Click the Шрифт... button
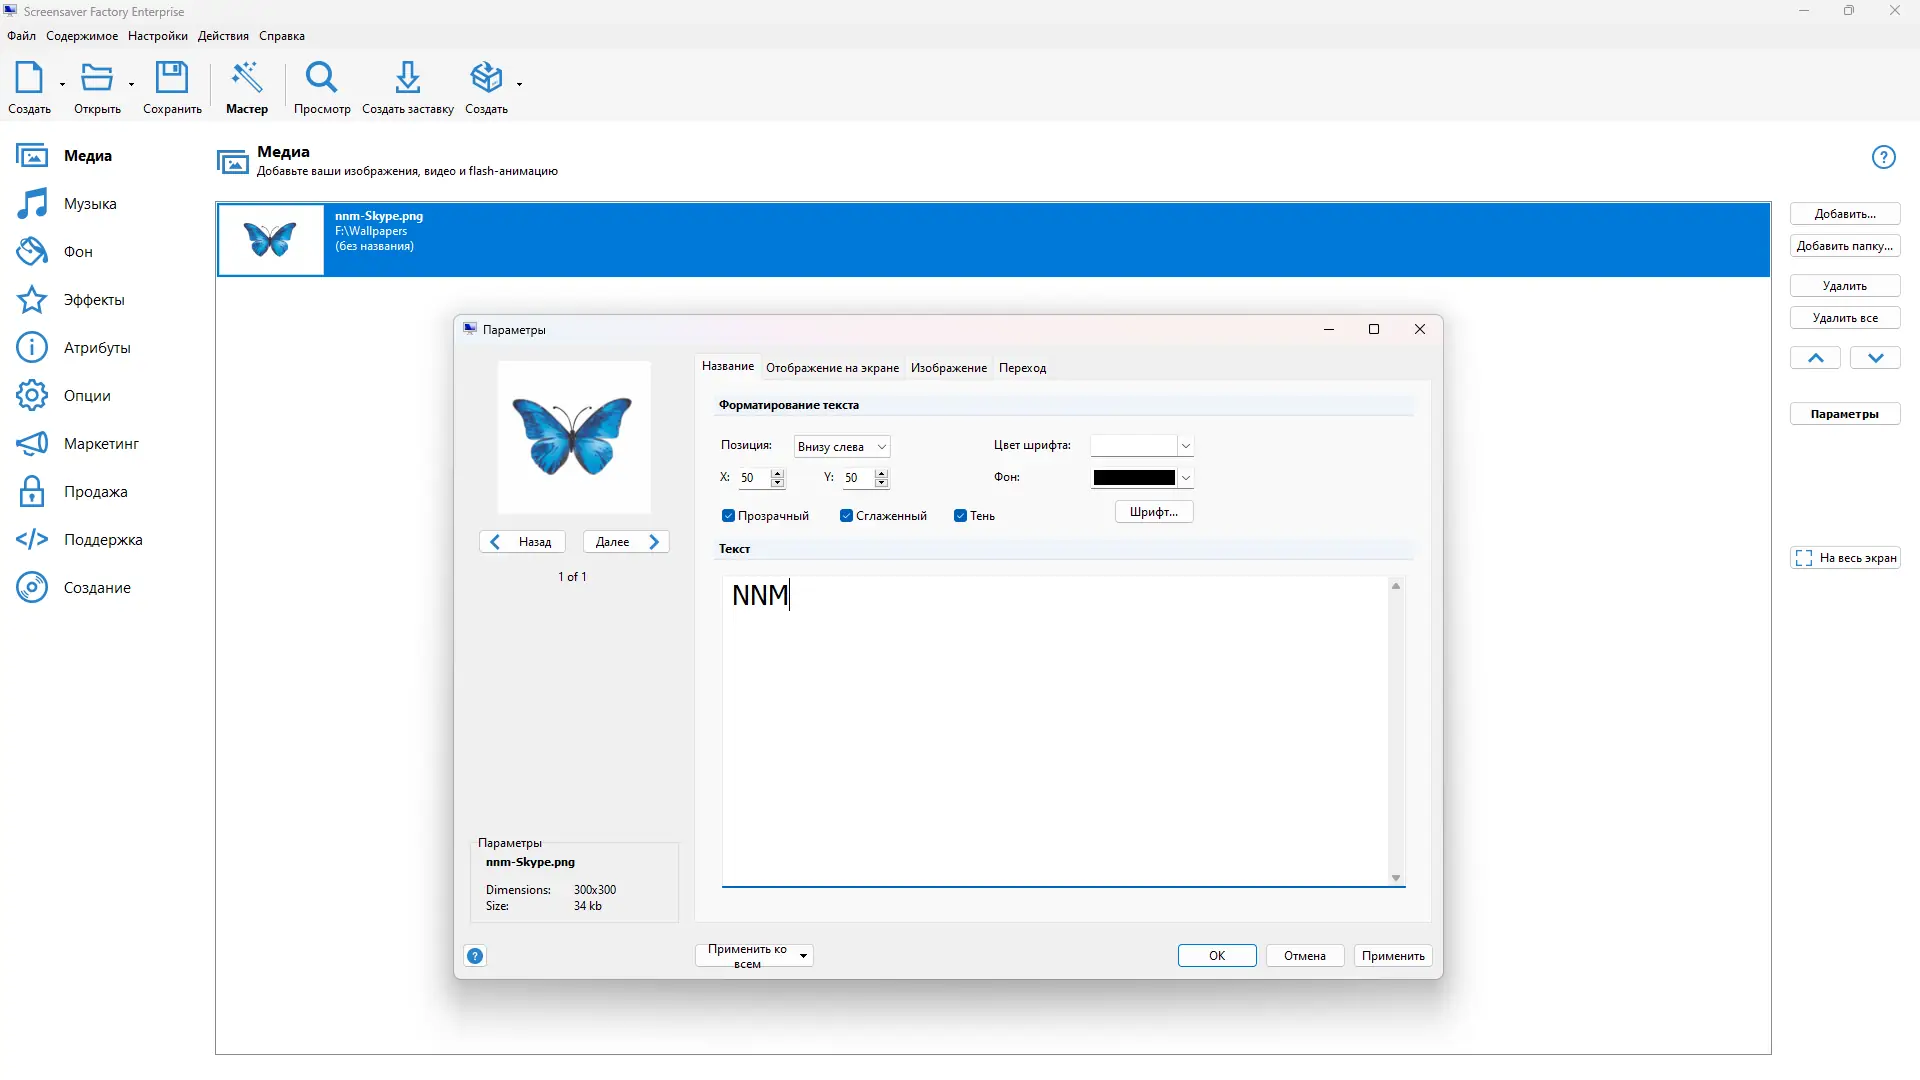Viewport: 1920px width, 1080px height. tap(1153, 512)
